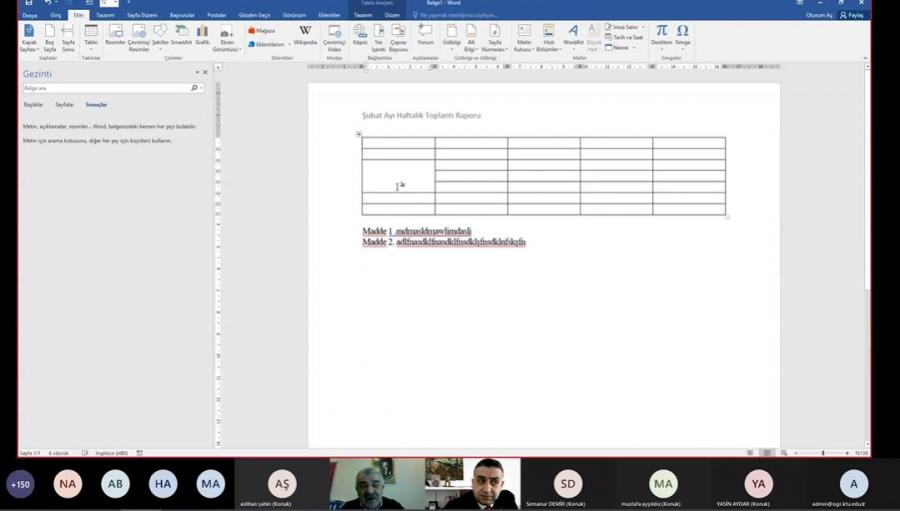
Task: Insert an equation with Denklem
Action: click(661, 35)
